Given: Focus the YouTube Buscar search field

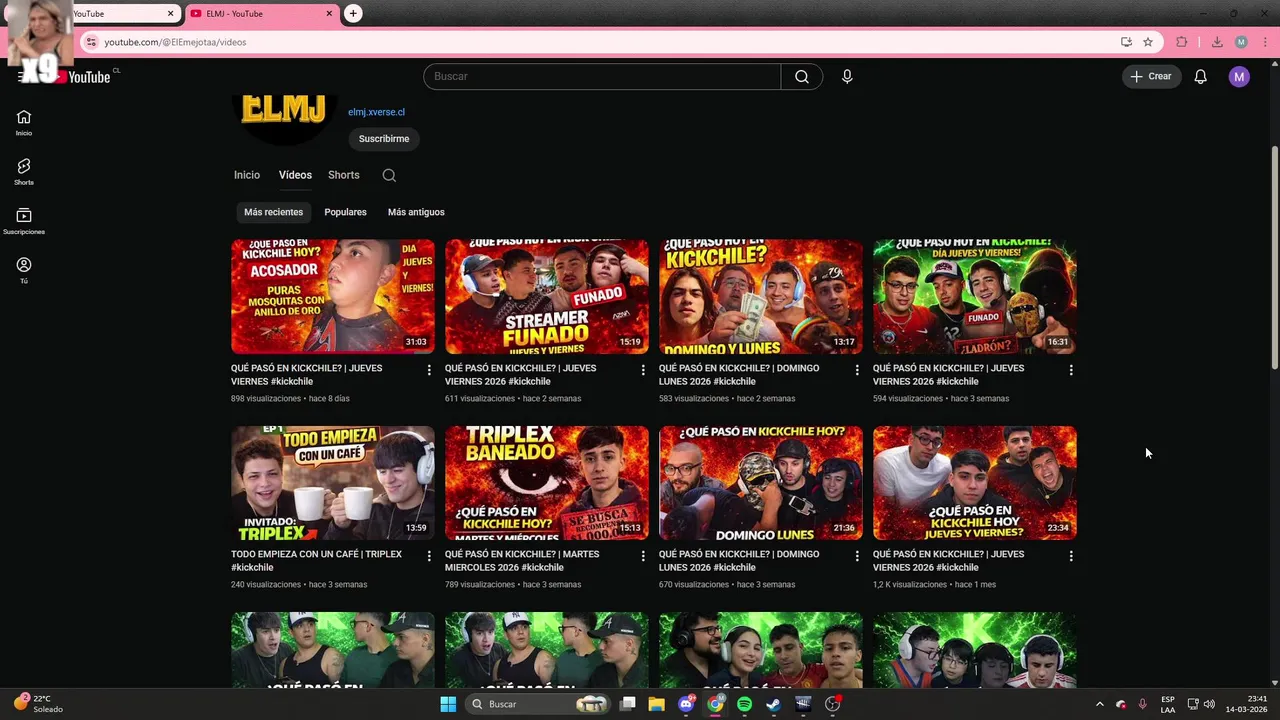Looking at the screenshot, I should pos(602,77).
